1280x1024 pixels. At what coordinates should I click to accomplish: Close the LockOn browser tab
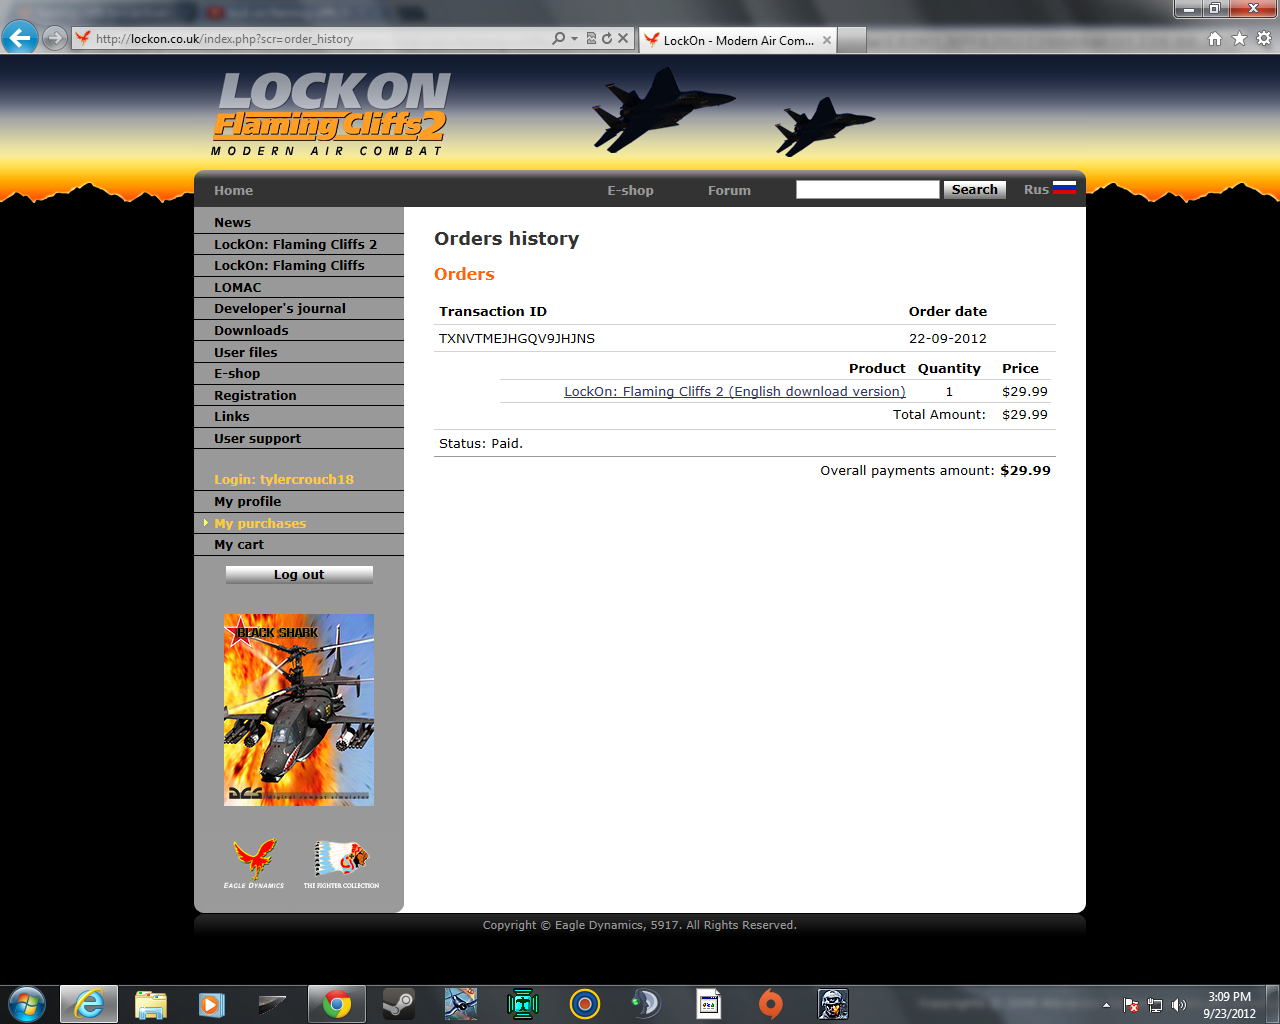coord(827,40)
